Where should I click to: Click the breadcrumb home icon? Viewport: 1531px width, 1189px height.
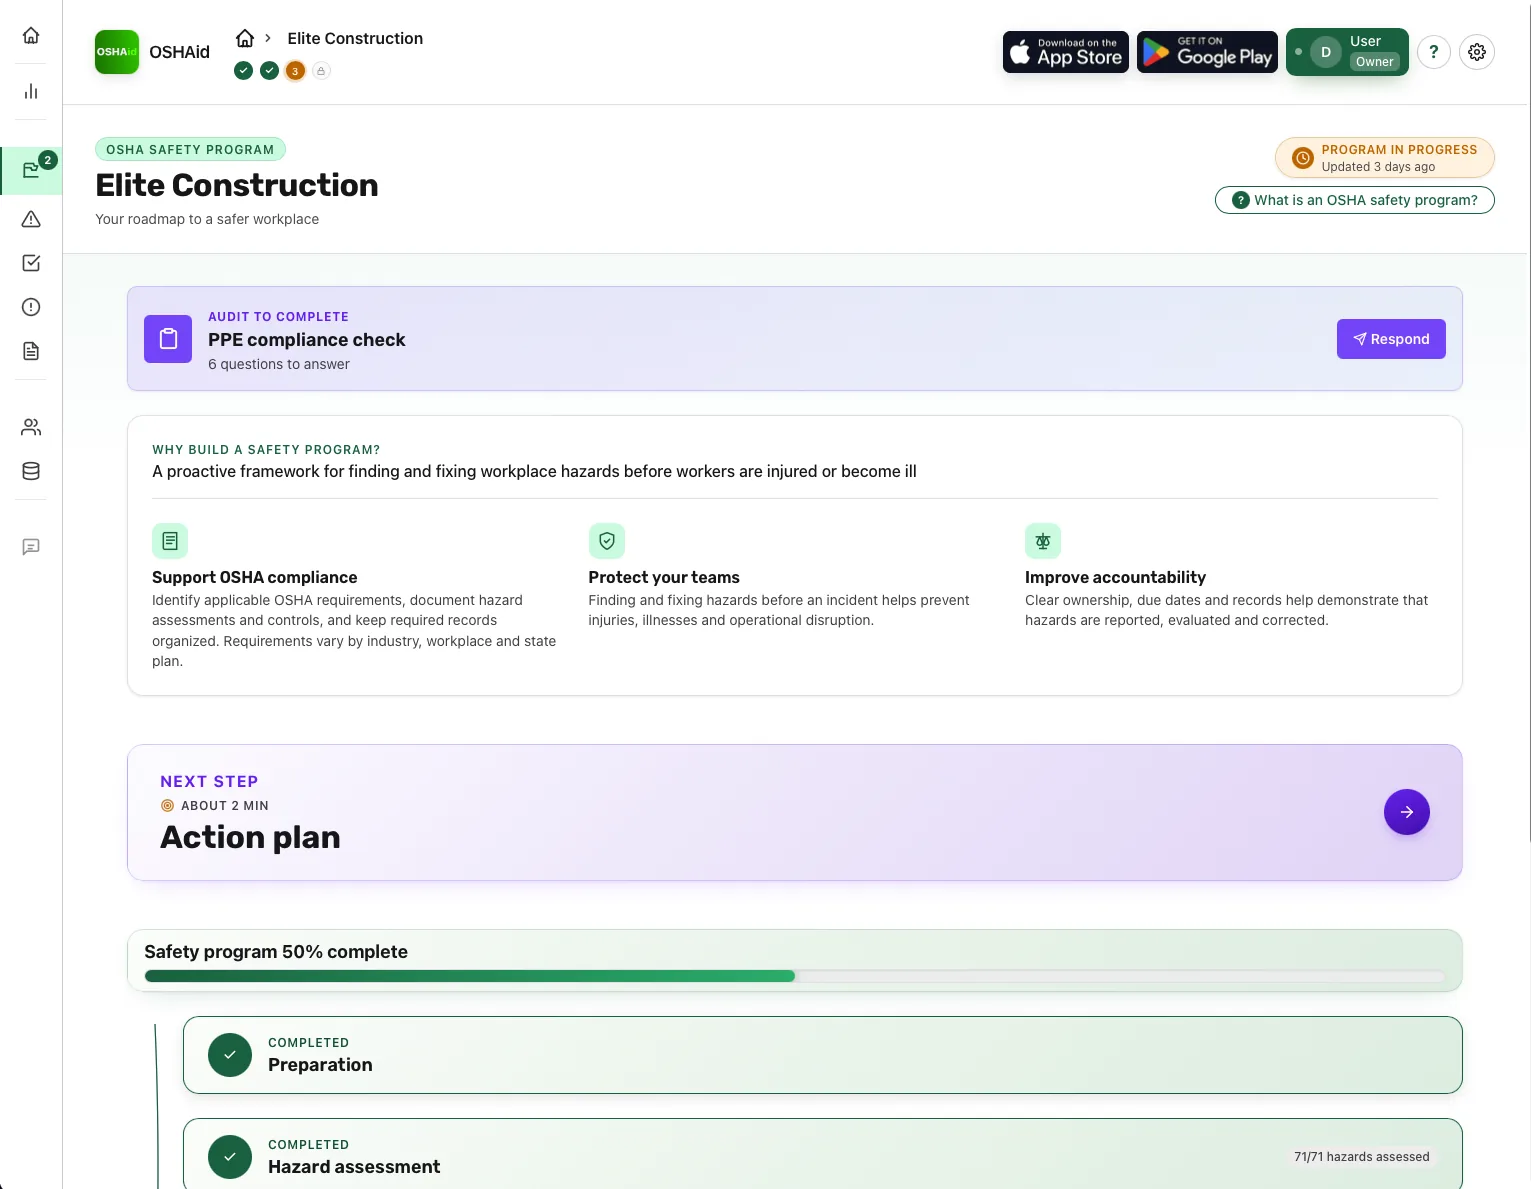tap(245, 38)
